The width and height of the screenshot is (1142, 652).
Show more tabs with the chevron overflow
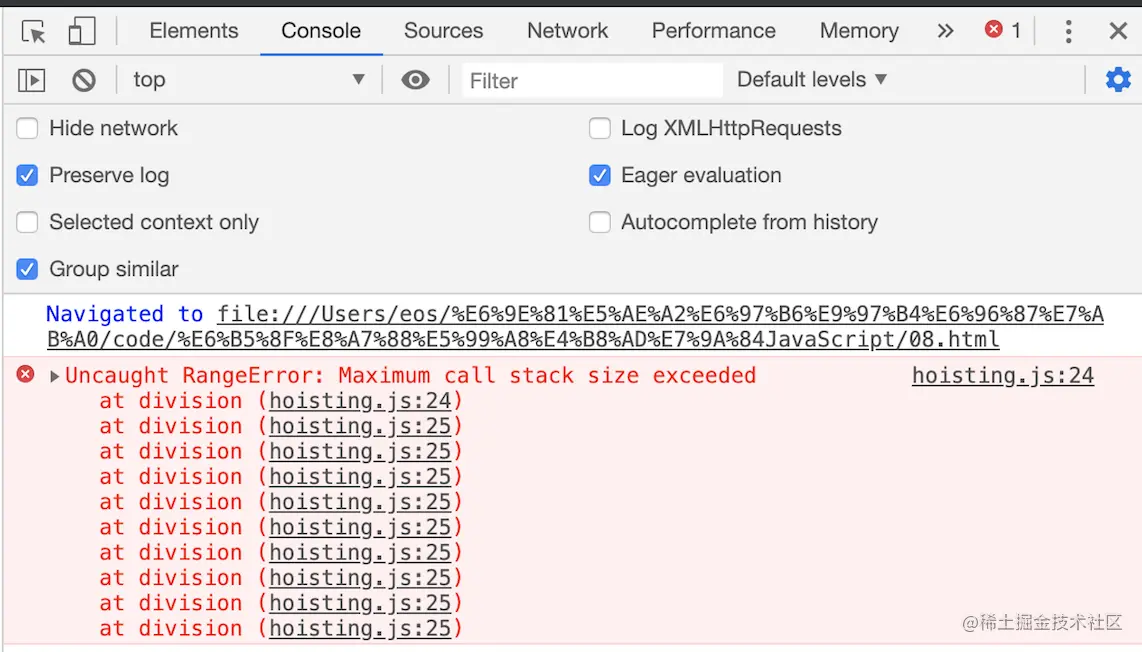coord(945,31)
